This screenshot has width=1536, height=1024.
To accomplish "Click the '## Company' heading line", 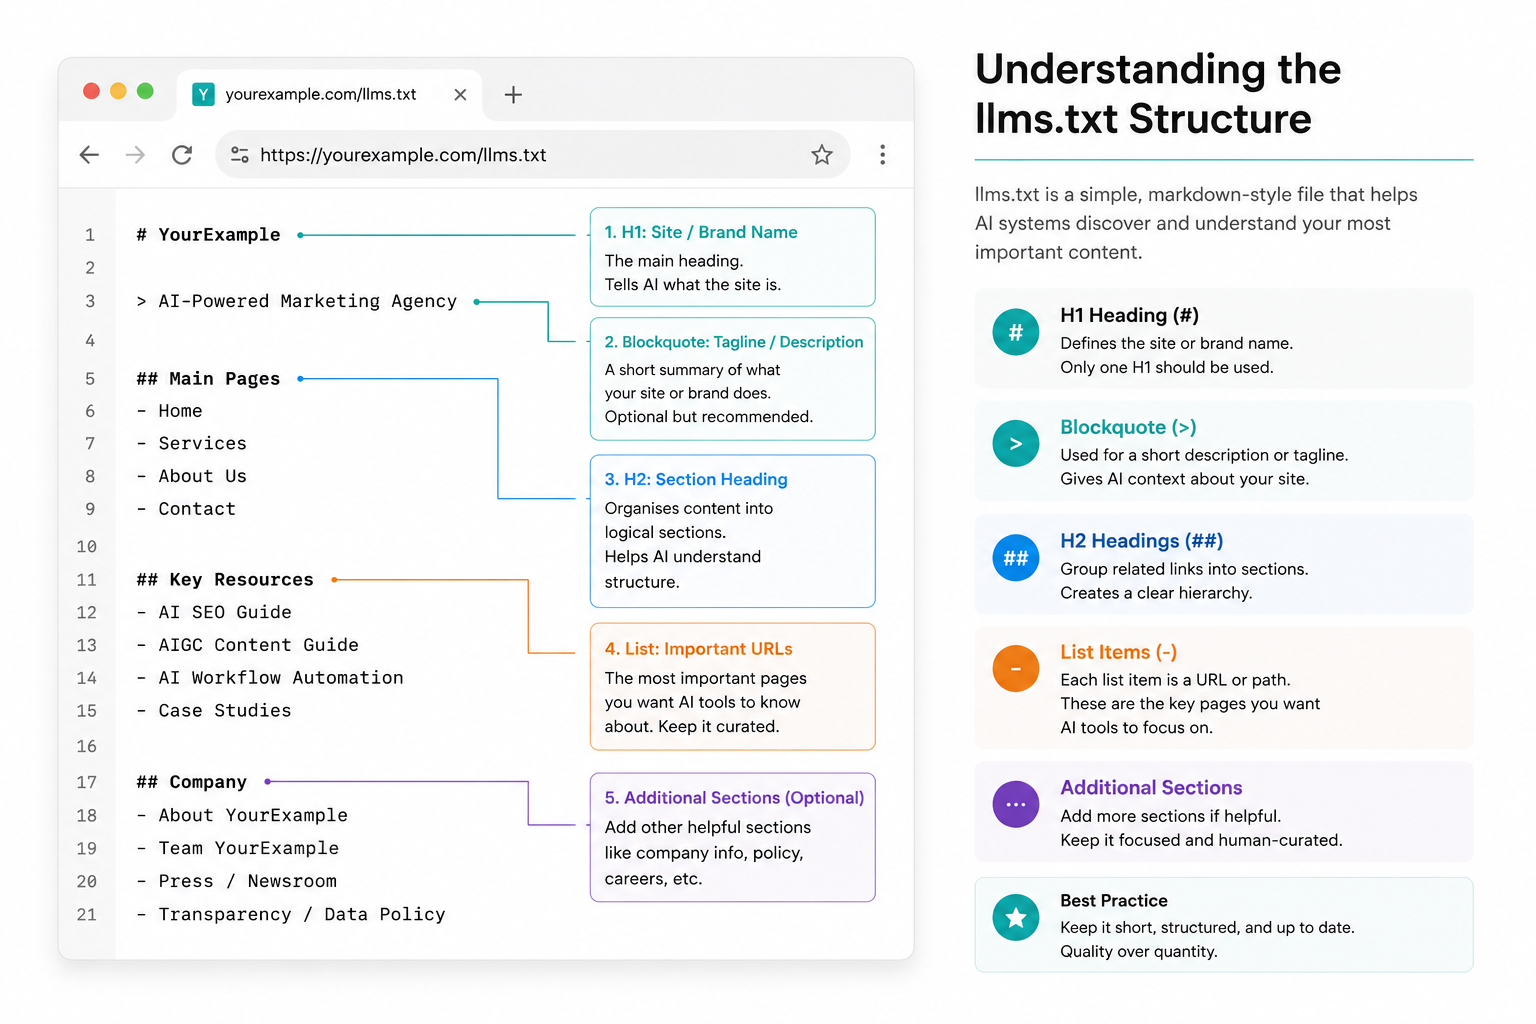I will coord(192,782).
